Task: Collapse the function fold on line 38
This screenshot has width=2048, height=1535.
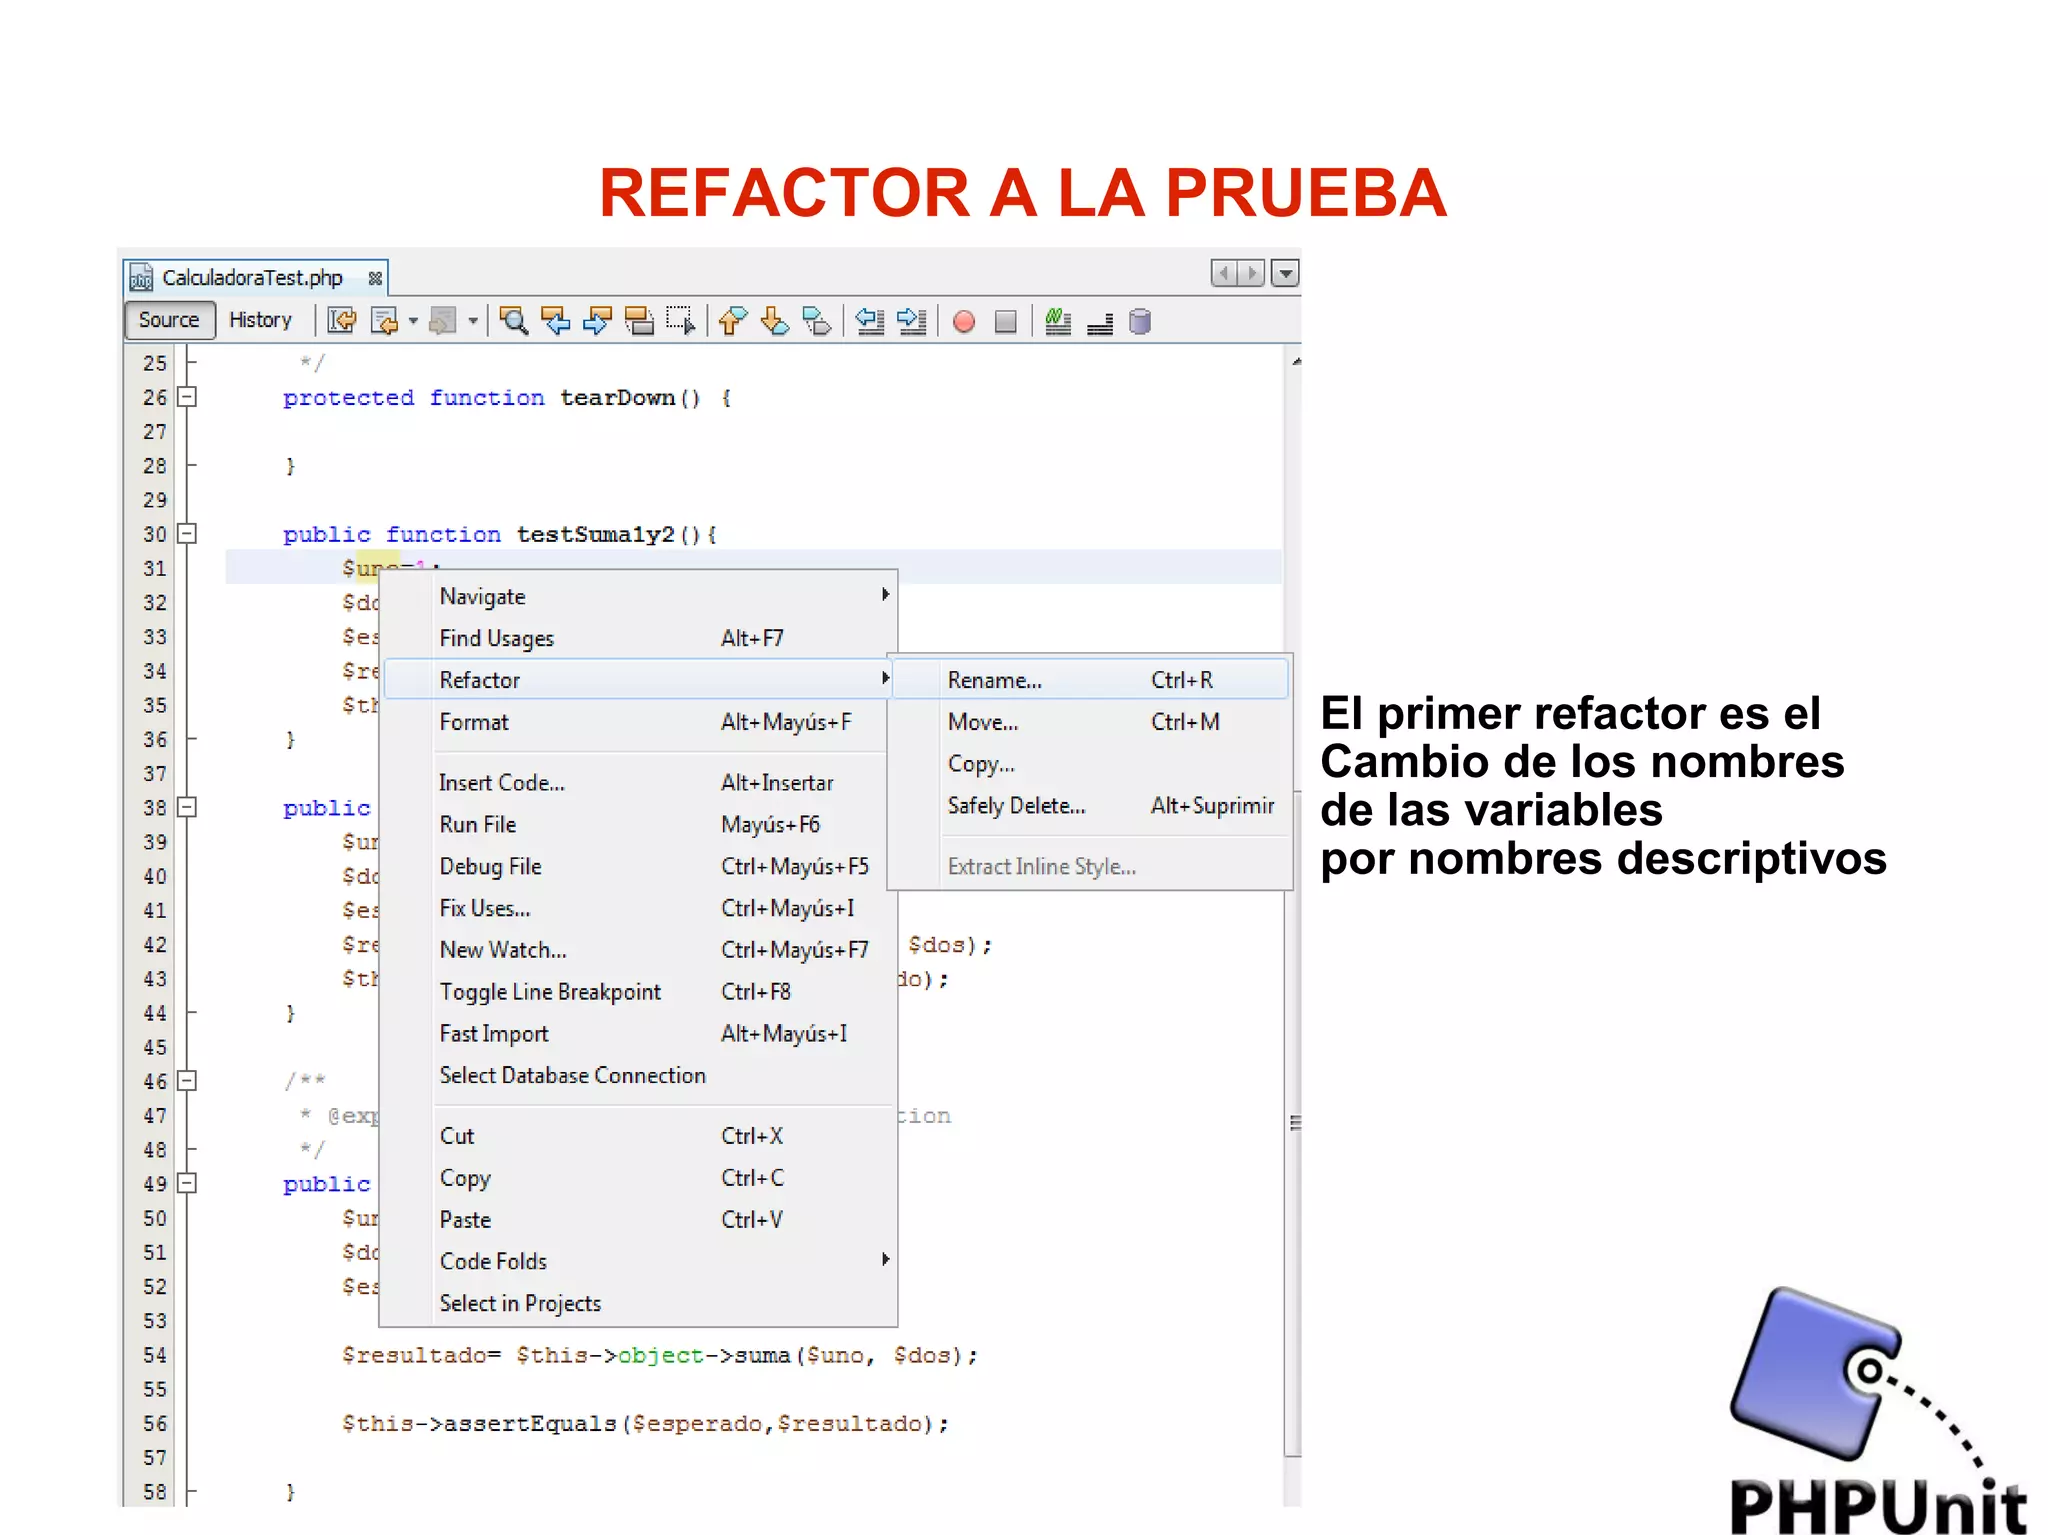Action: [187, 807]
